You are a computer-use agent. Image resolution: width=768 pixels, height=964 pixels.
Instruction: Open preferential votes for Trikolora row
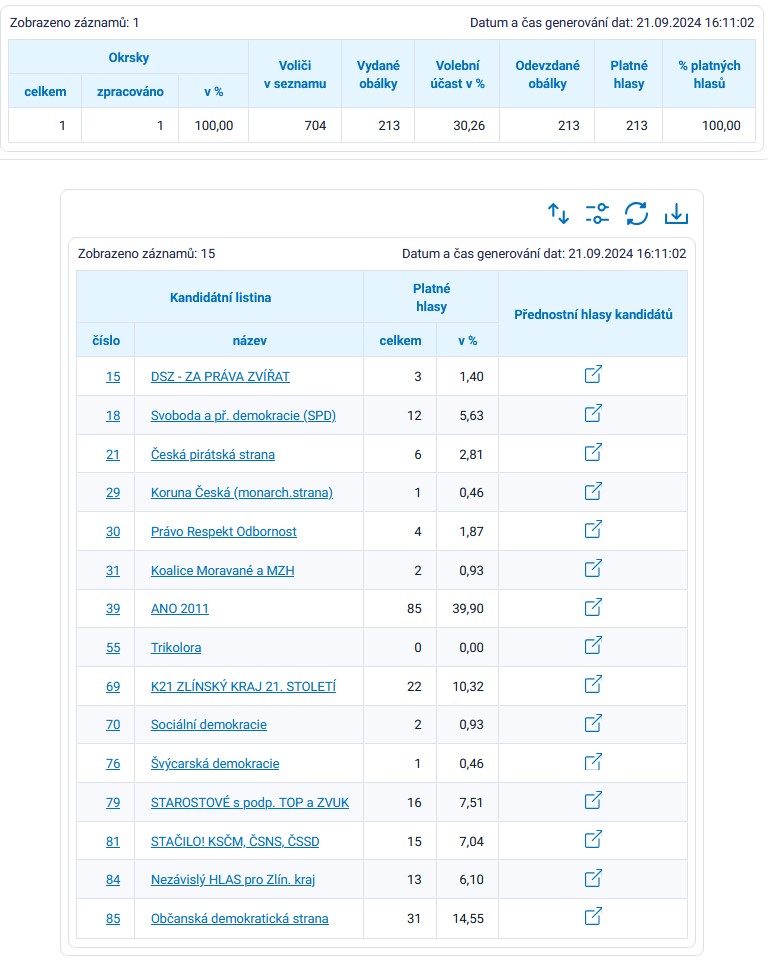coord(593,646)
